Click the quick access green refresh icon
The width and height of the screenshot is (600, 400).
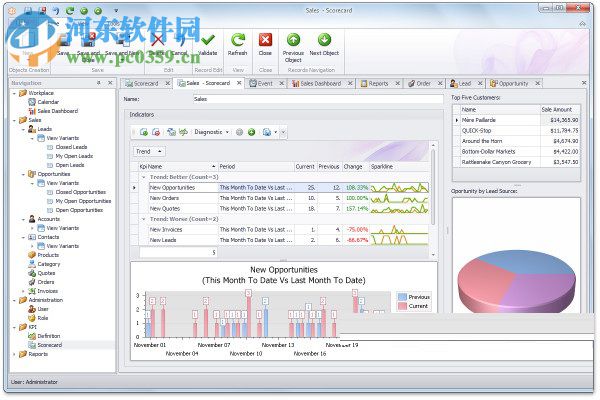(69, 11)
